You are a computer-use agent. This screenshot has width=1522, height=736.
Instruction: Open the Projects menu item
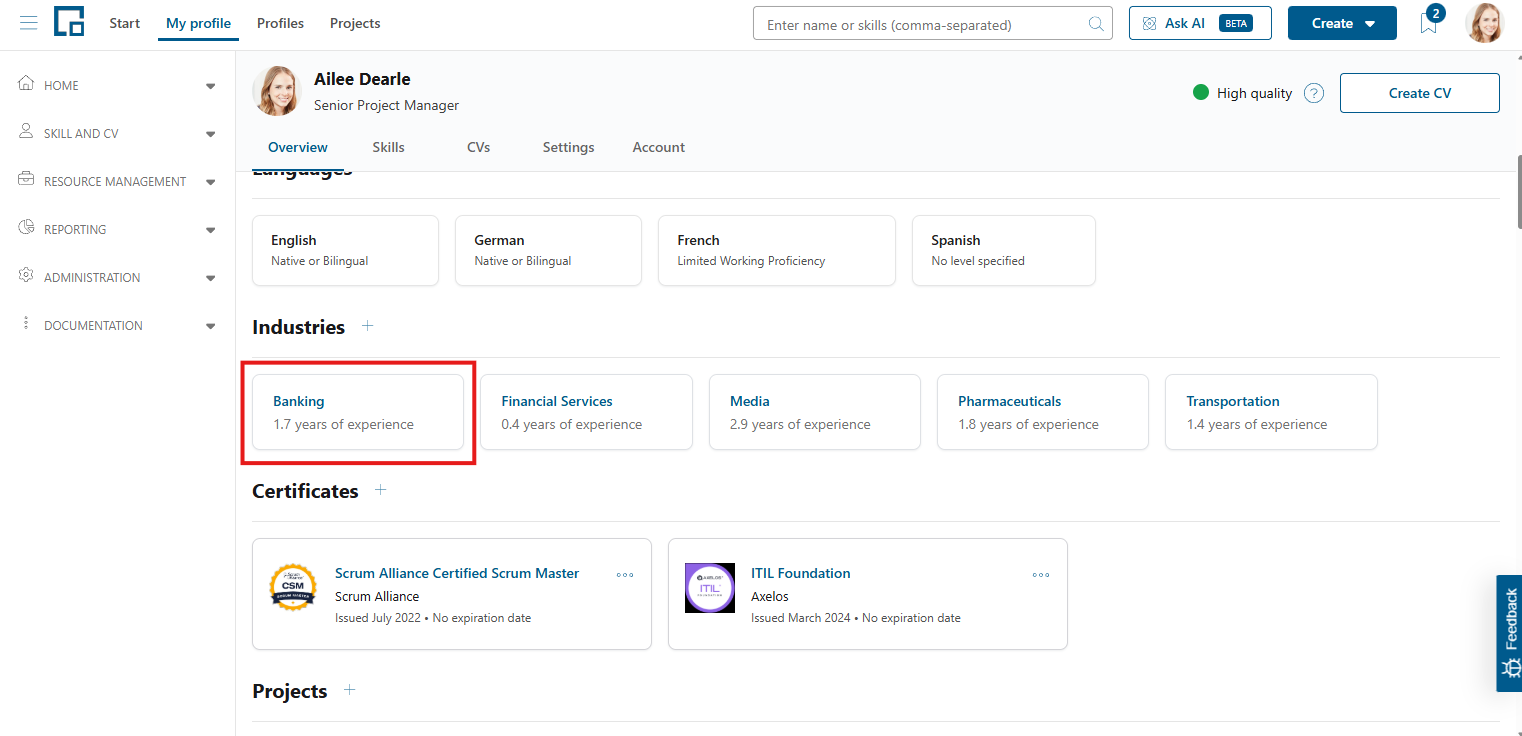pos(355,23)
